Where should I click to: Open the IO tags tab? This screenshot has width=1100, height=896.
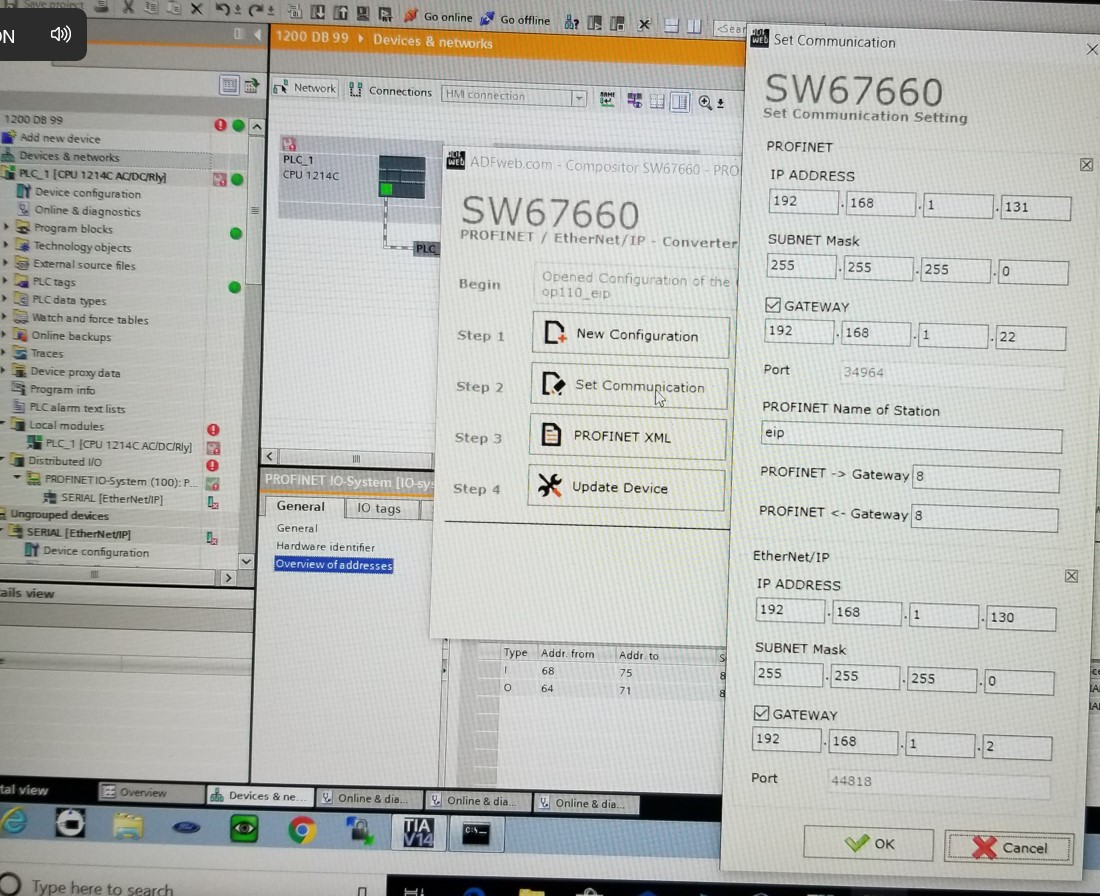coord(379,508)
